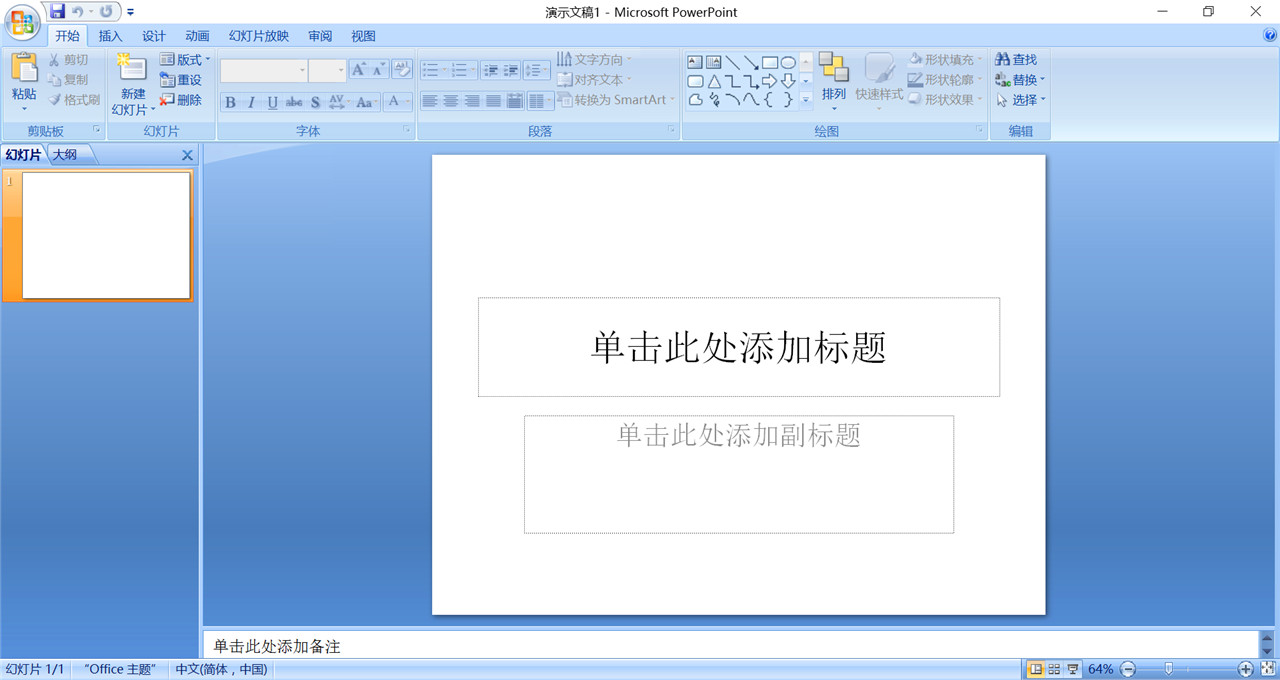1280x680 pixels.
Task: Toggle Strikethrough (abc) formatting
Action: point(294,102)
